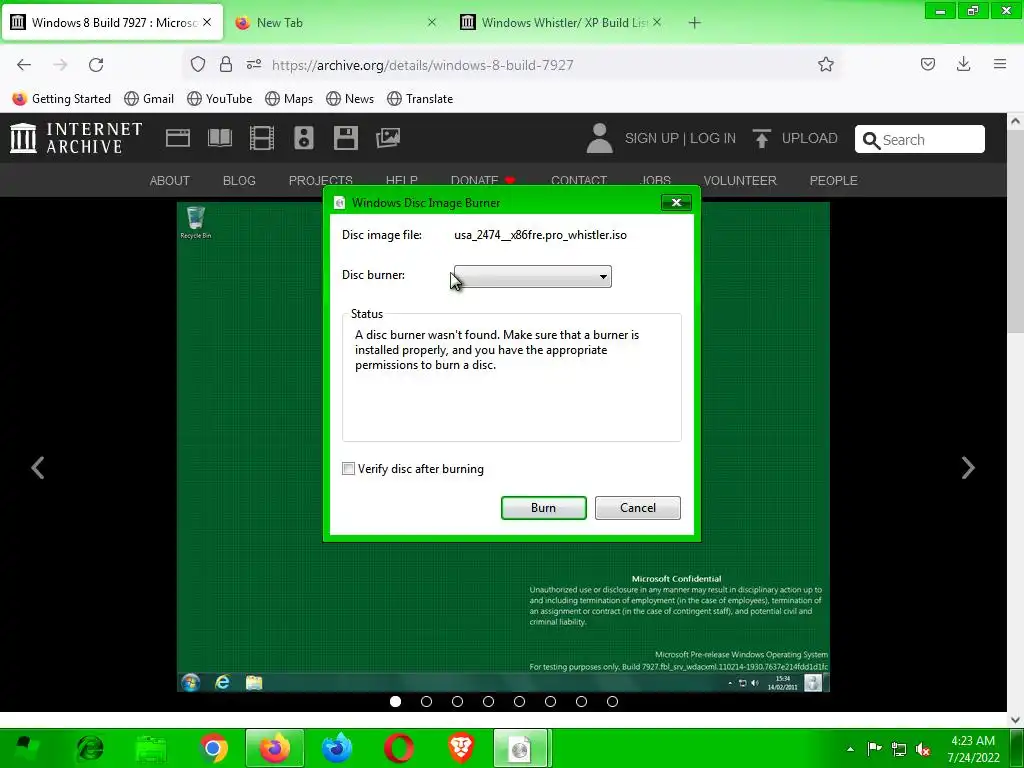Click the padlock site info icon

pyautogui.click(x=226, y=64)
